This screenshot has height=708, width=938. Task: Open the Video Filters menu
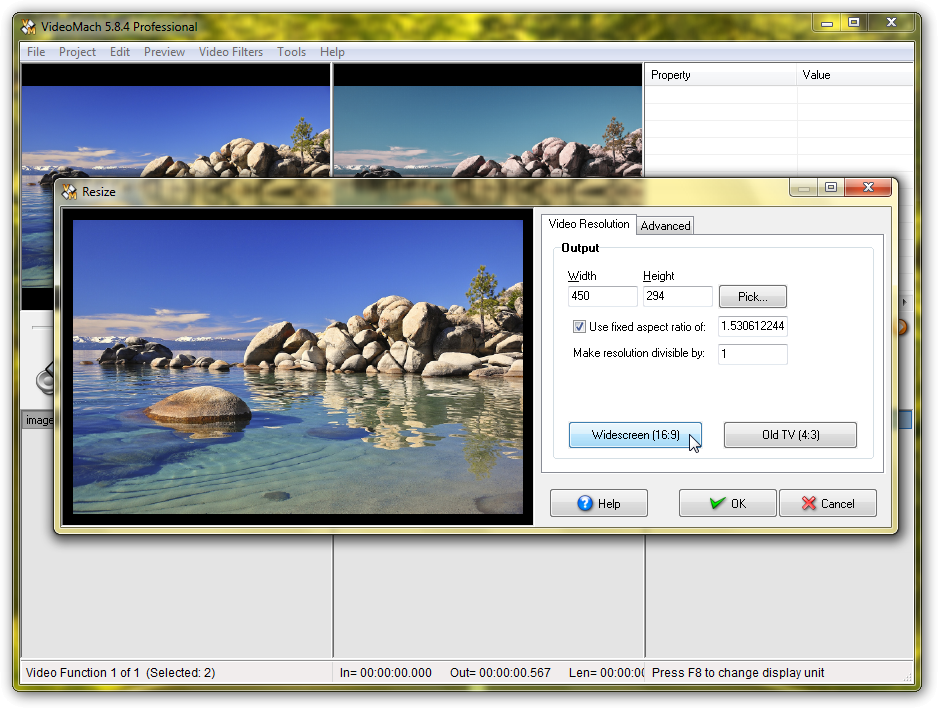pyautogui.click(x=231, y=52)
